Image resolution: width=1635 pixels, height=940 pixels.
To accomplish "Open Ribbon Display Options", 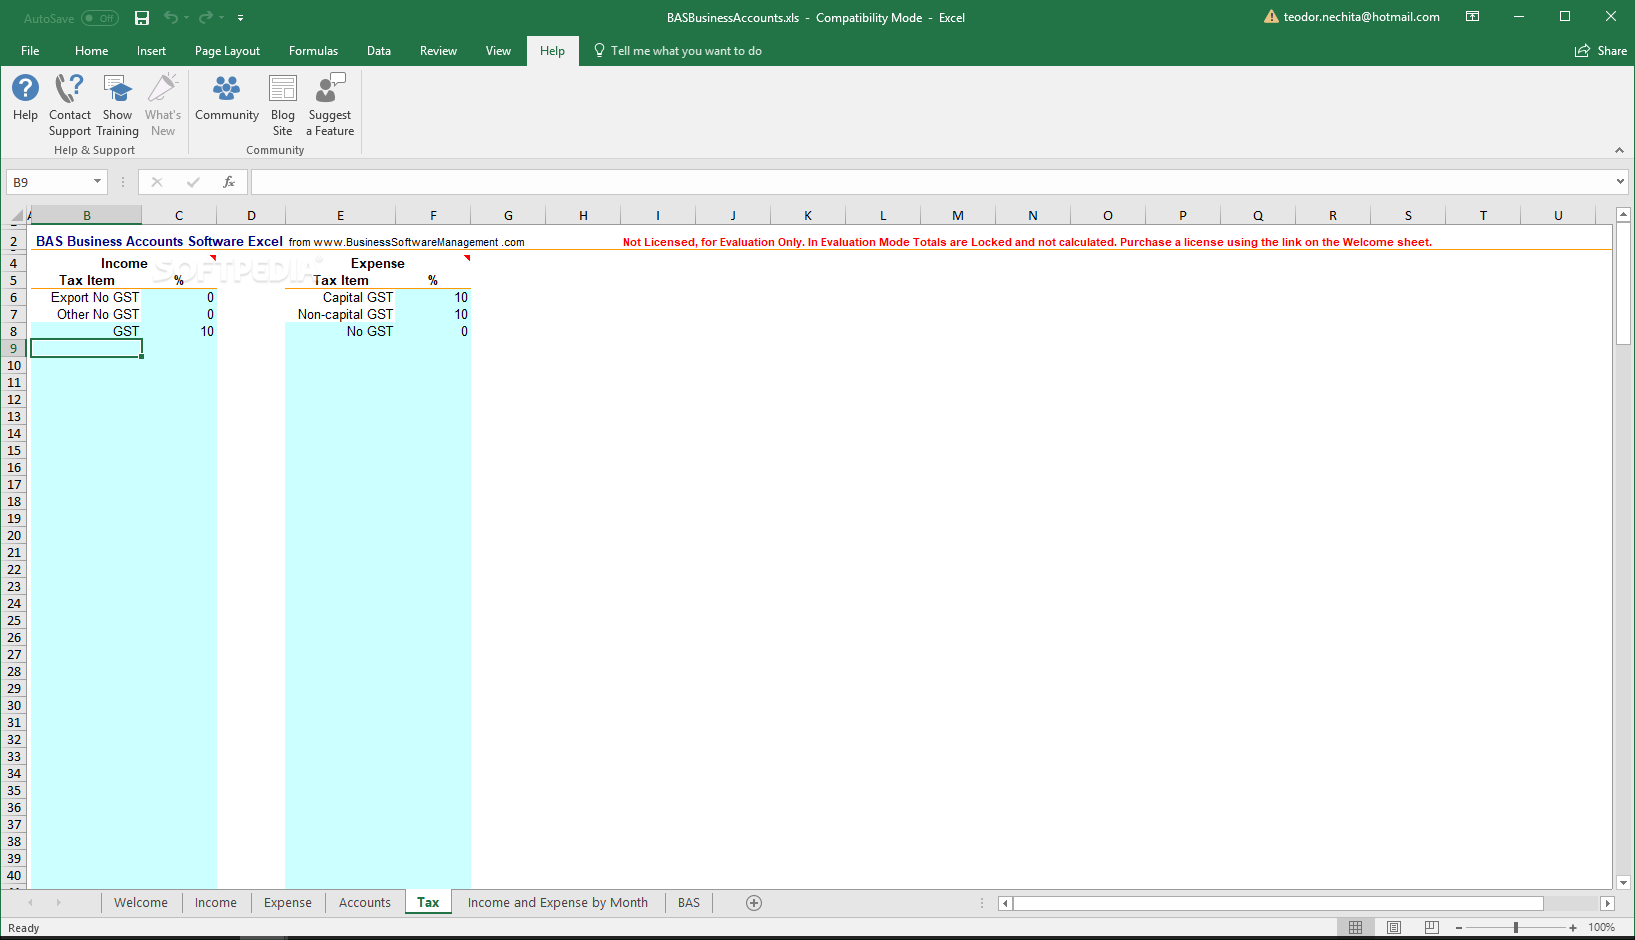I will point(1473,17).
